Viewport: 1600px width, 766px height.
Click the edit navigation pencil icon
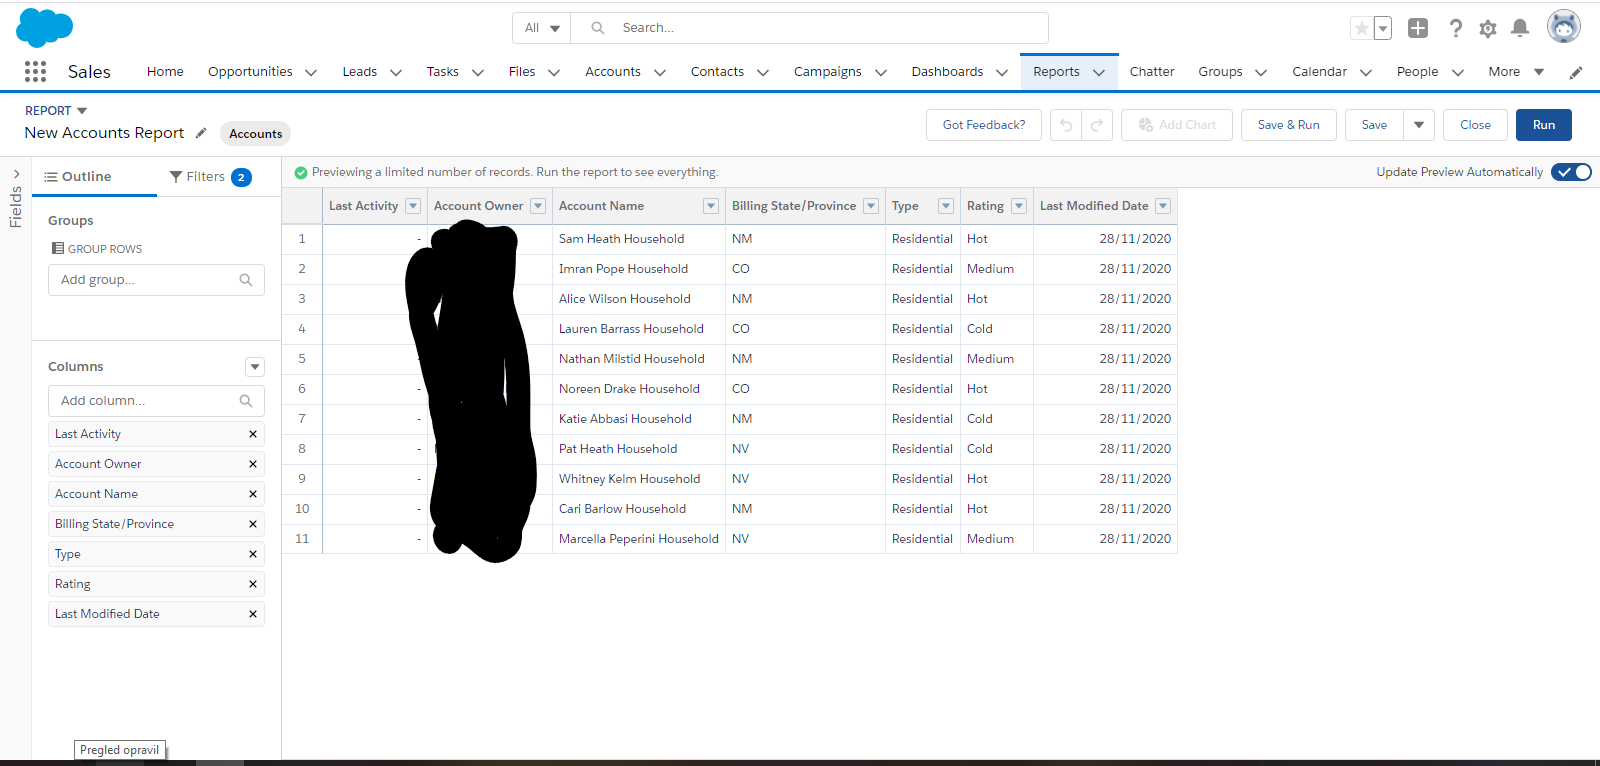(x=1576, y=72)
